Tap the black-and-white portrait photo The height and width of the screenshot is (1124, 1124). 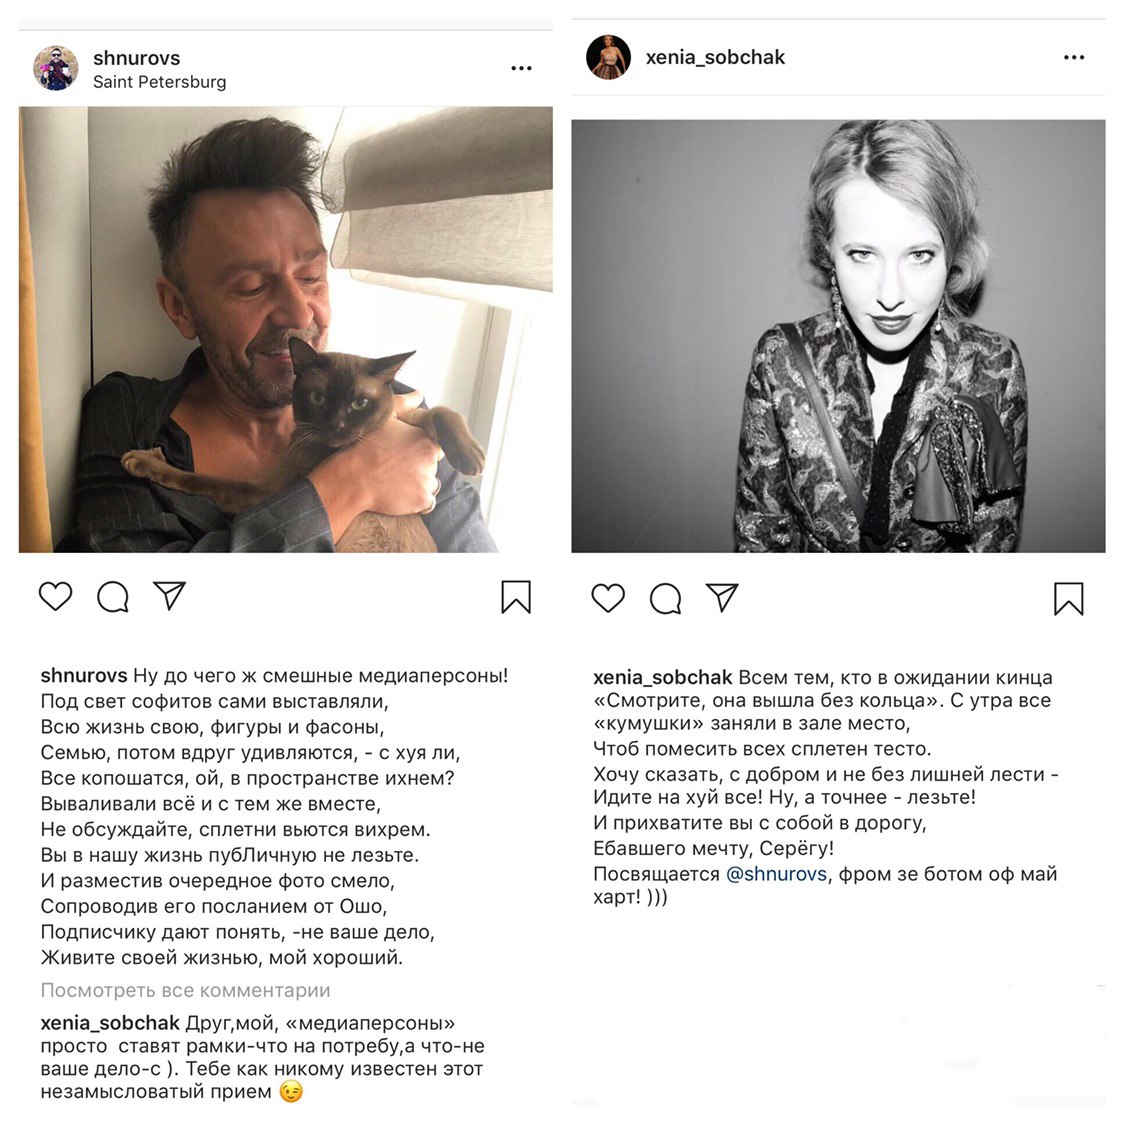838,335
